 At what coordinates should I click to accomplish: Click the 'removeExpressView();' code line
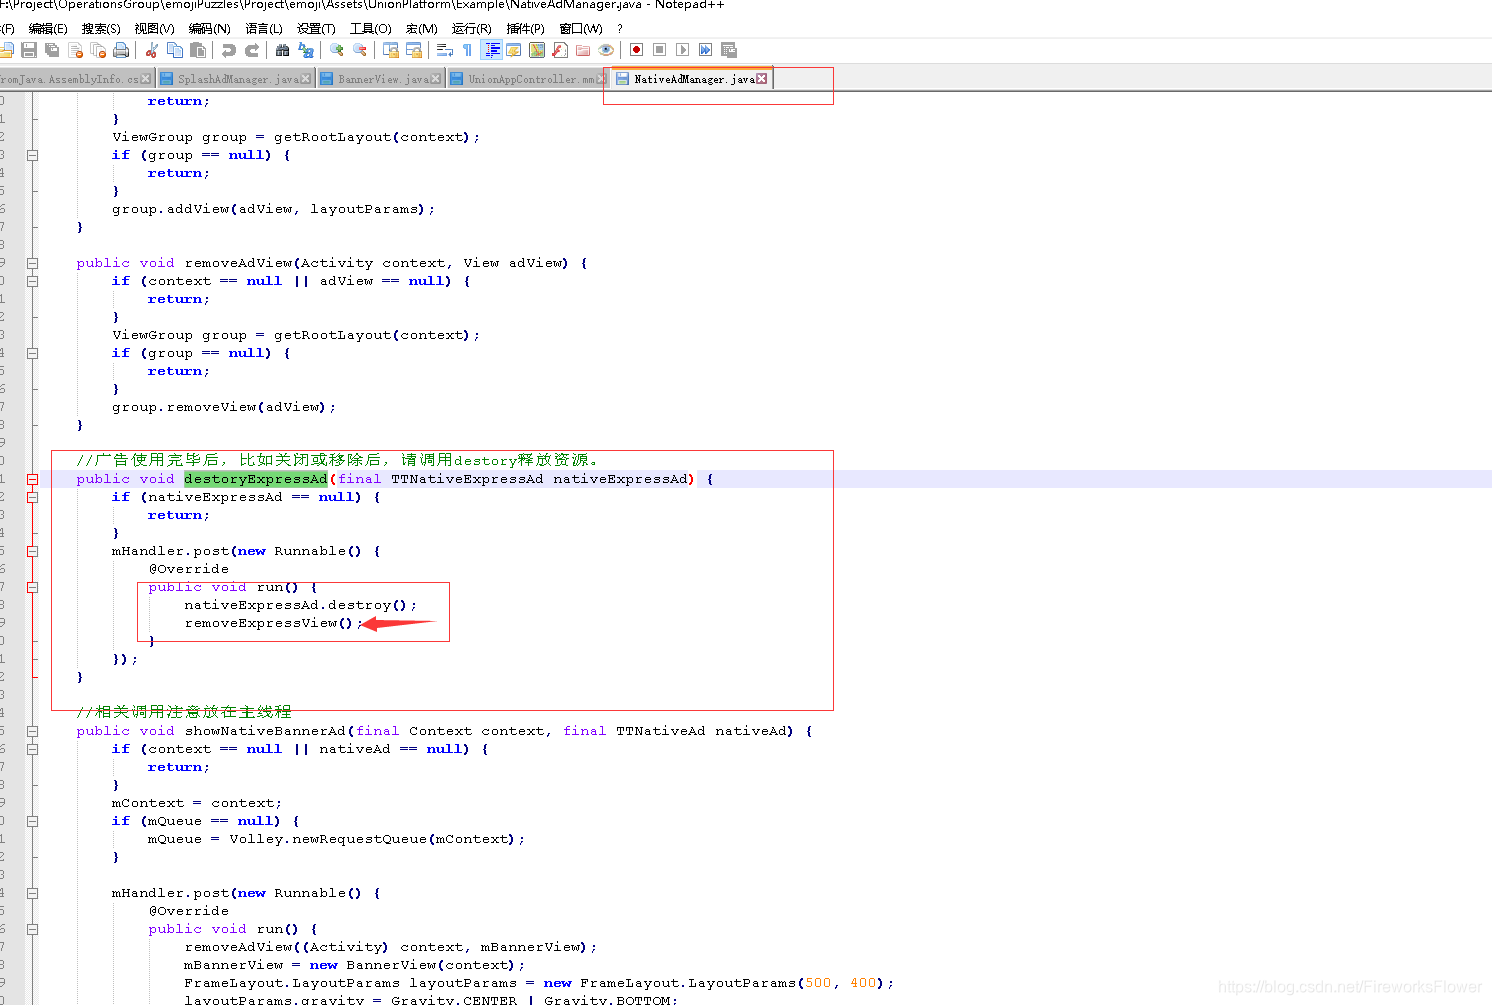point(272,623)
